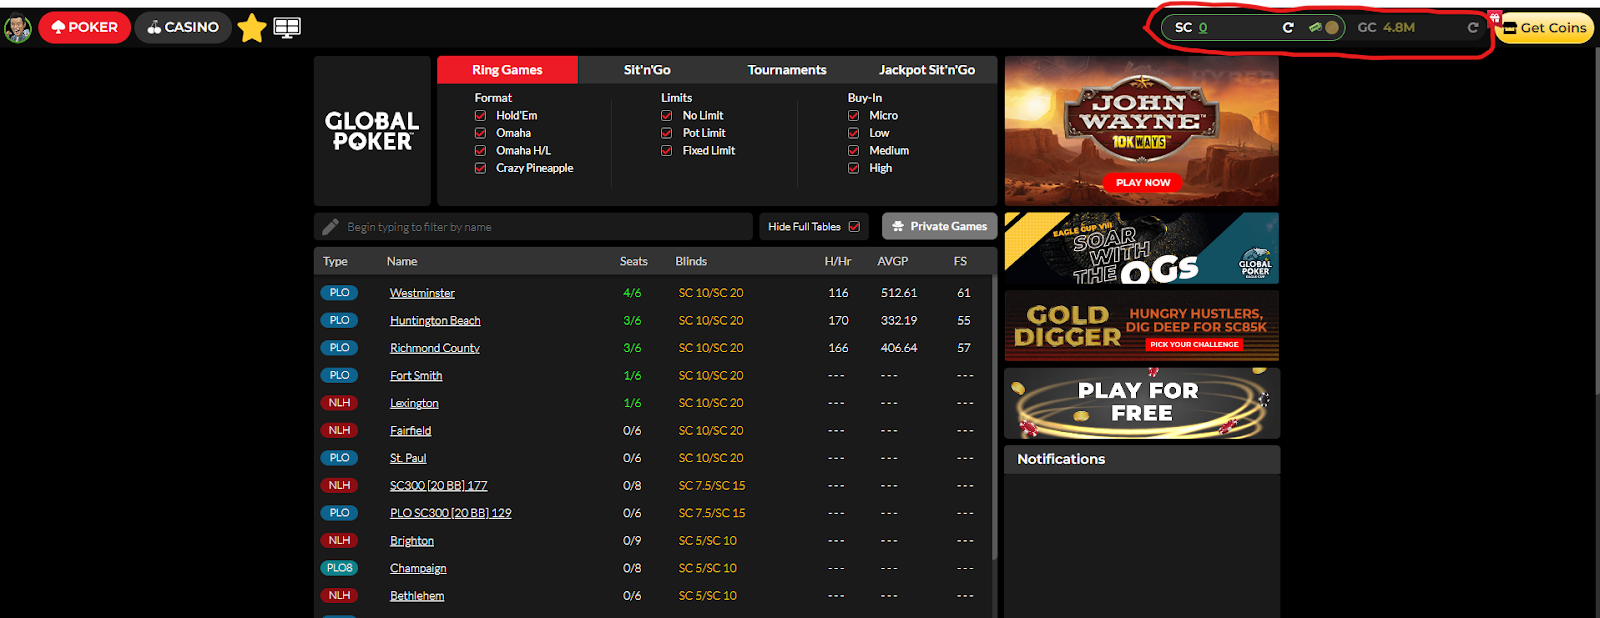1600x618 pixels.
Task: Click Pick Your Challenge on Gold Digger
Action: point(1194,344)
